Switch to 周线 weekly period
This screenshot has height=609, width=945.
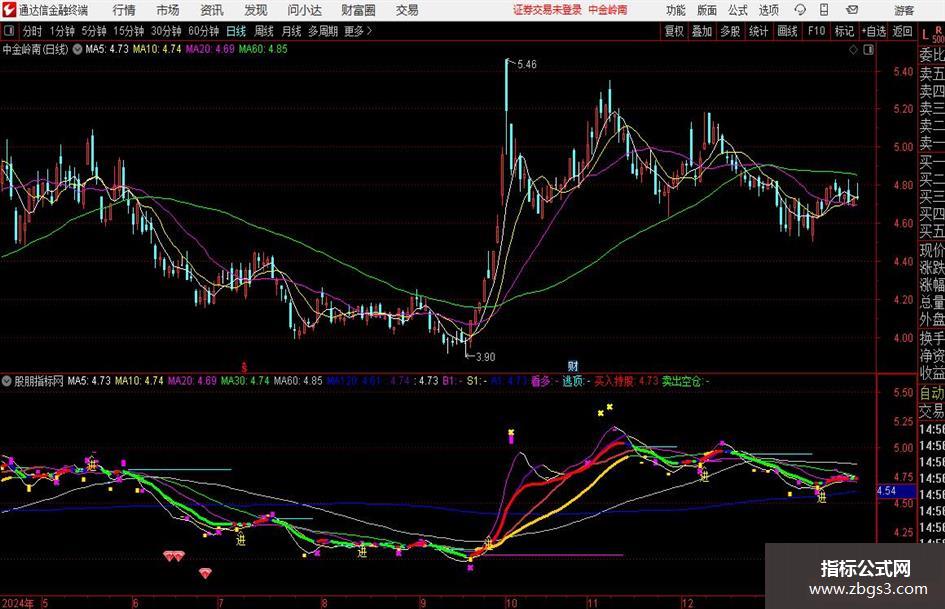pos(264,31)
